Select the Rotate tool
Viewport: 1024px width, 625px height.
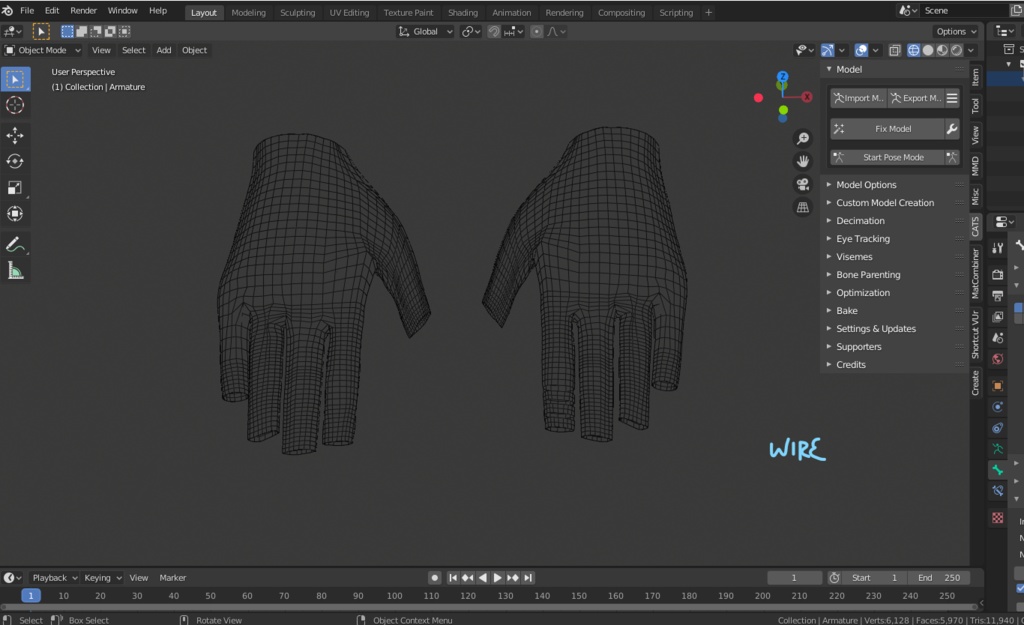tap(16, 161)
